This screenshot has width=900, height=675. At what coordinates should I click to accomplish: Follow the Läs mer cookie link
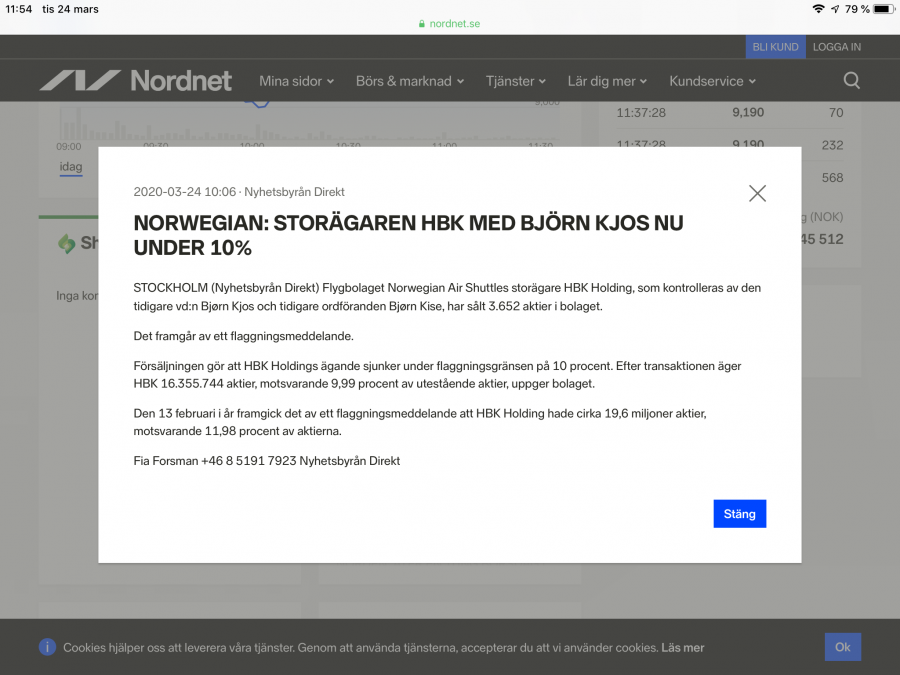click(x=682, y=648)
